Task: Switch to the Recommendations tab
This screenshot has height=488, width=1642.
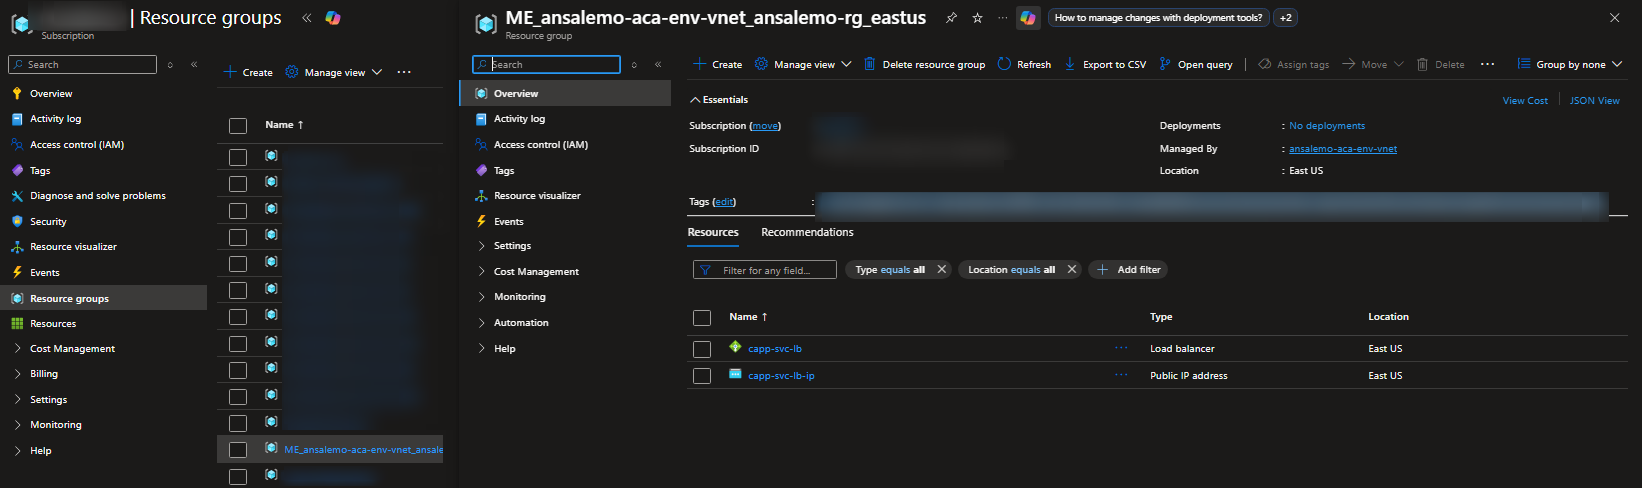Action: 807,232
